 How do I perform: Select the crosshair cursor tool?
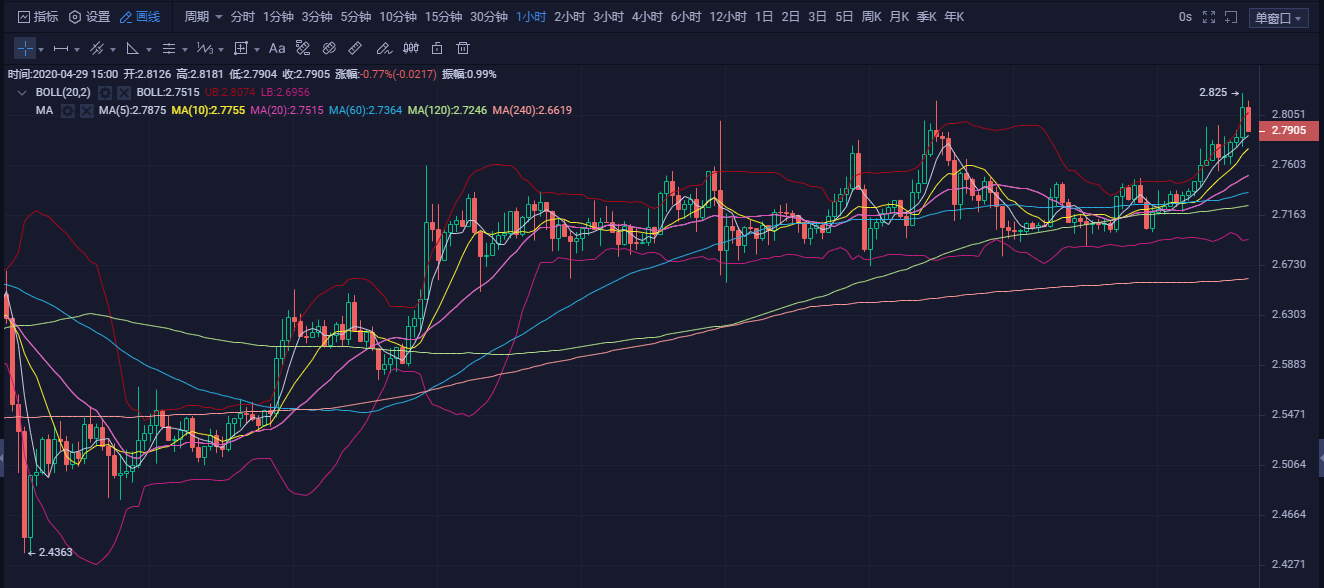click(25, 48)
